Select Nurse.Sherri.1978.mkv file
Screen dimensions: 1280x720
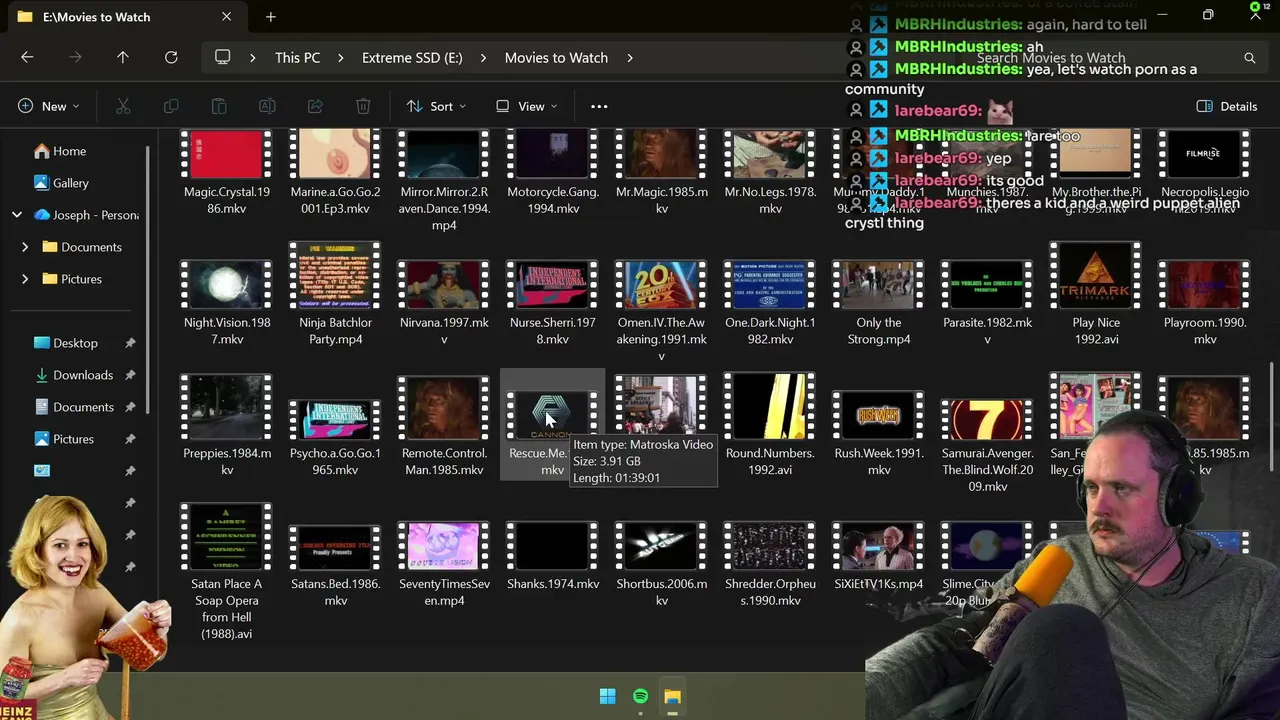coord(553,300)
